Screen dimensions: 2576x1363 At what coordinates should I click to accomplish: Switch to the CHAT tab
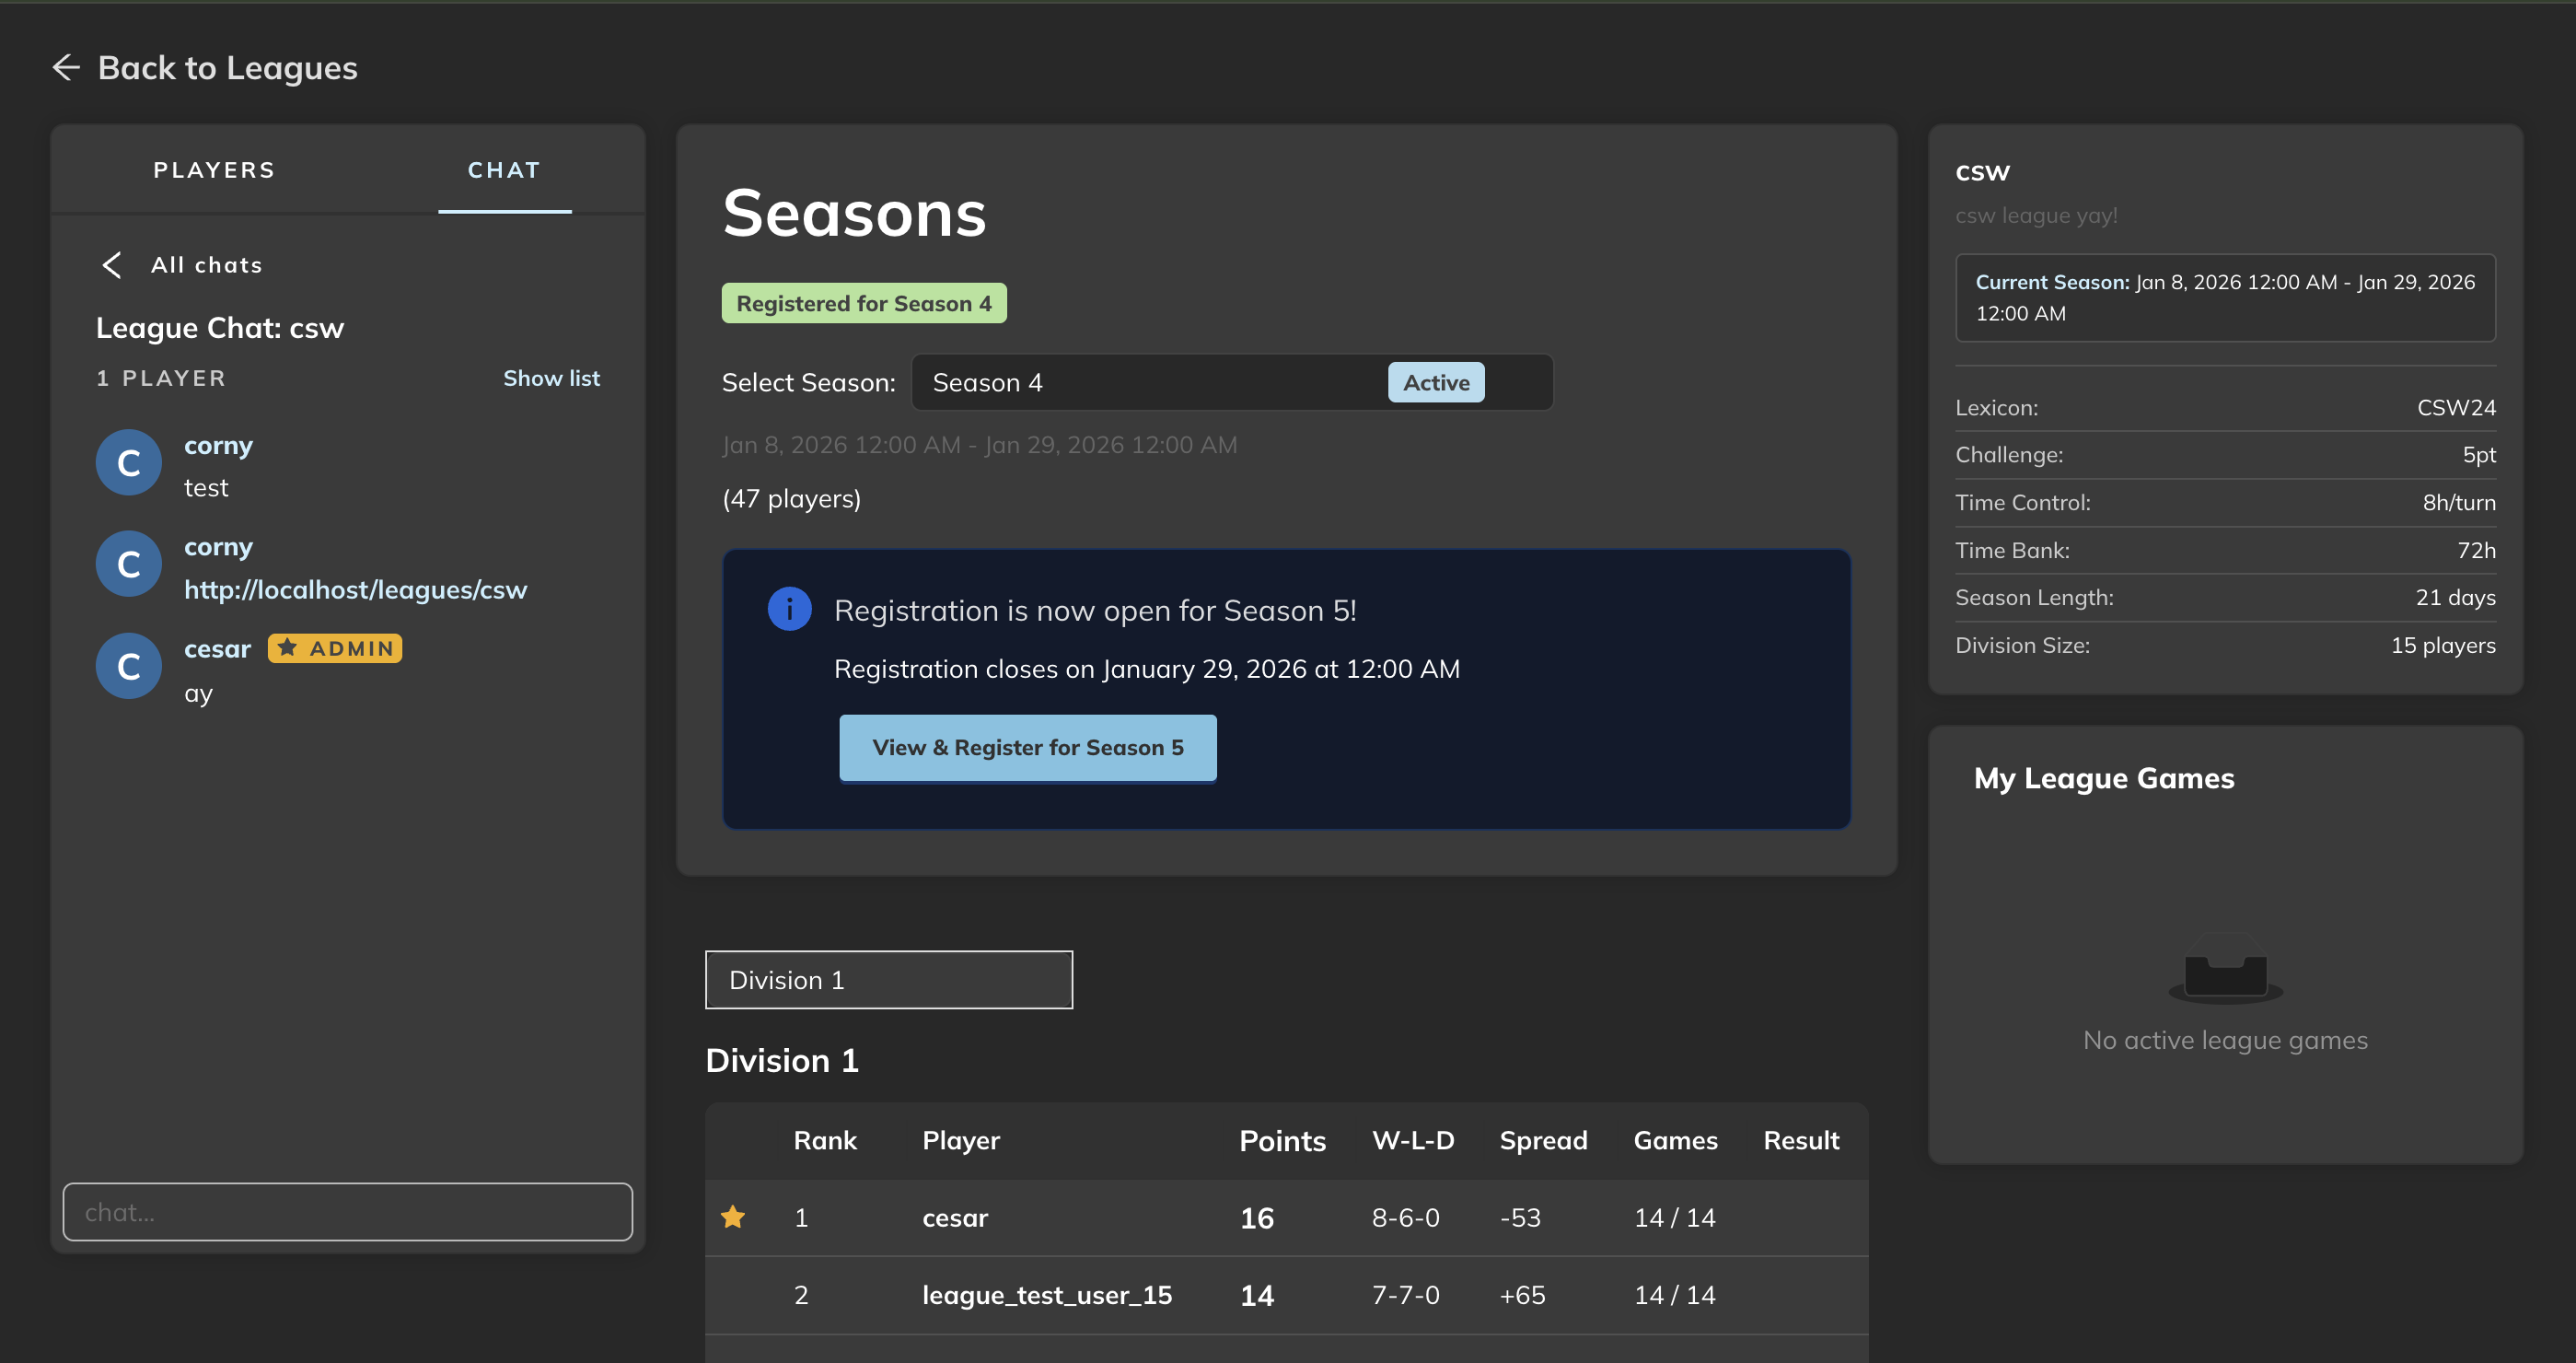[504, 170]
